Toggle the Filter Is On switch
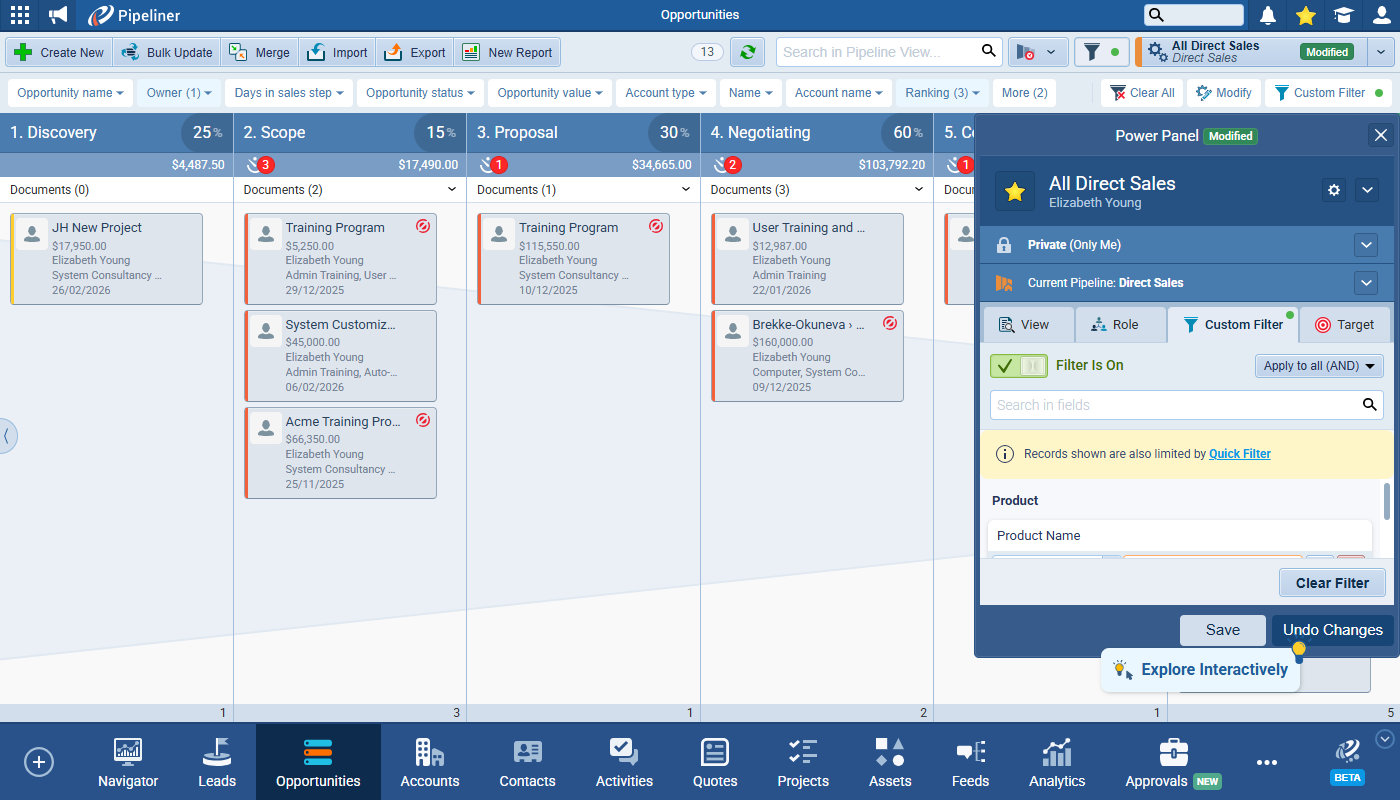 click(1019, 366)
